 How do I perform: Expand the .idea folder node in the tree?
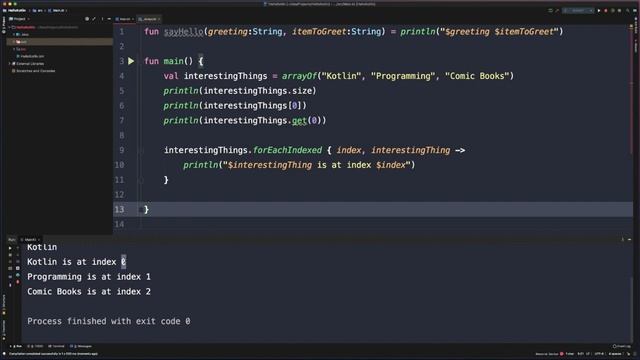point(14,35)
